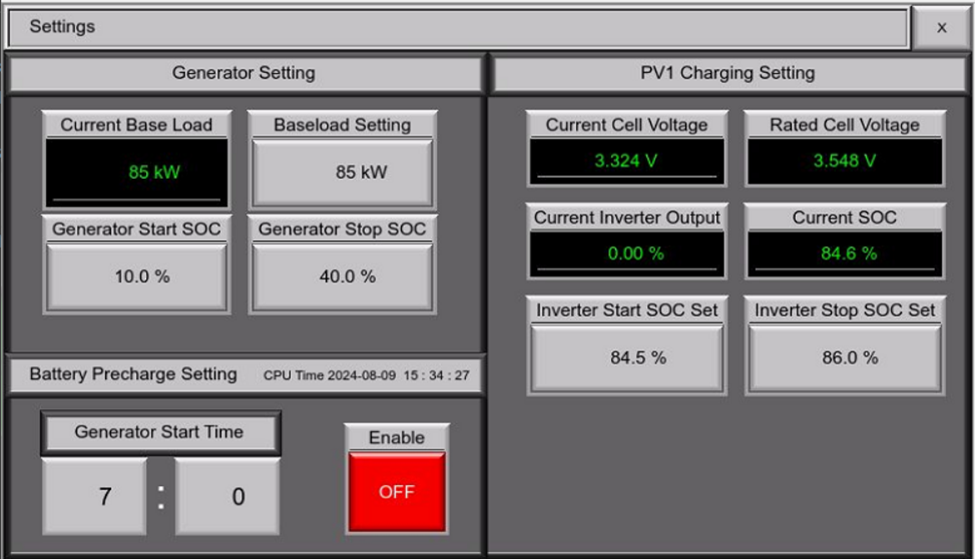Toggle the red Enable OFF button
Screen dimensions: 975x559
click(x=396, y=492)
